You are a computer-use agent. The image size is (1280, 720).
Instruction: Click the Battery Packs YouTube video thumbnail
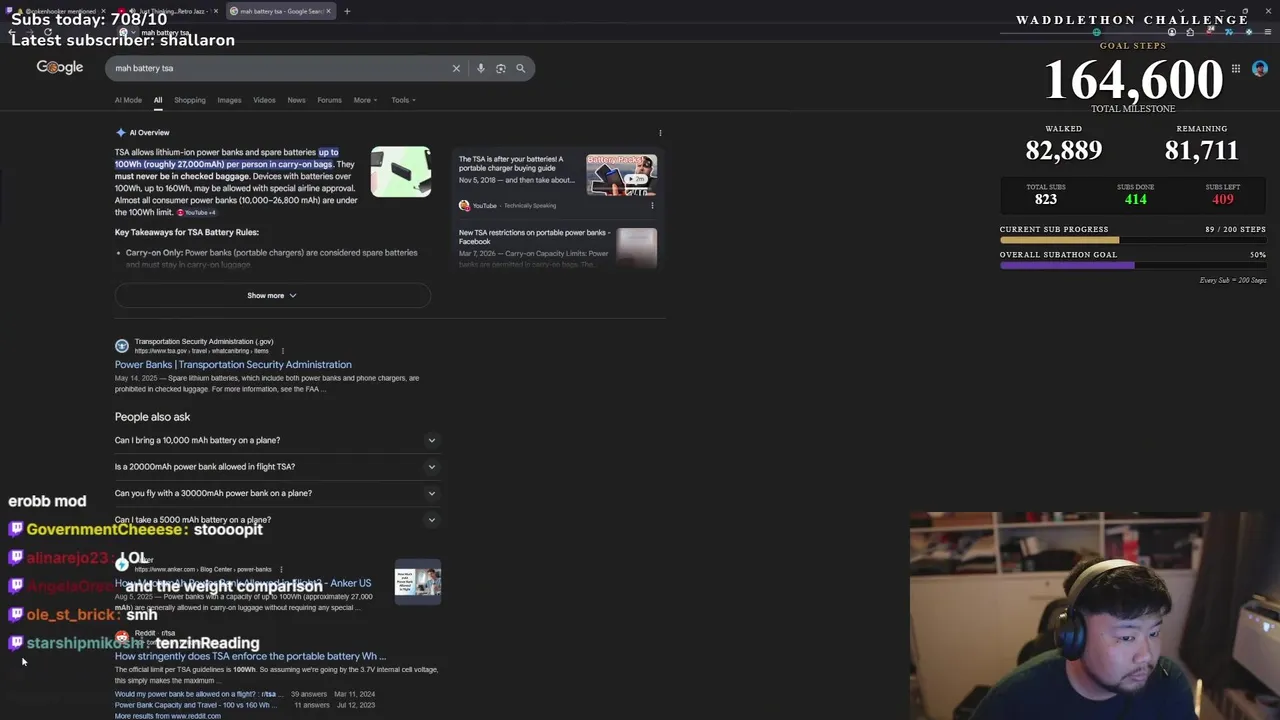pyautogui.click(x=621, y=175)
